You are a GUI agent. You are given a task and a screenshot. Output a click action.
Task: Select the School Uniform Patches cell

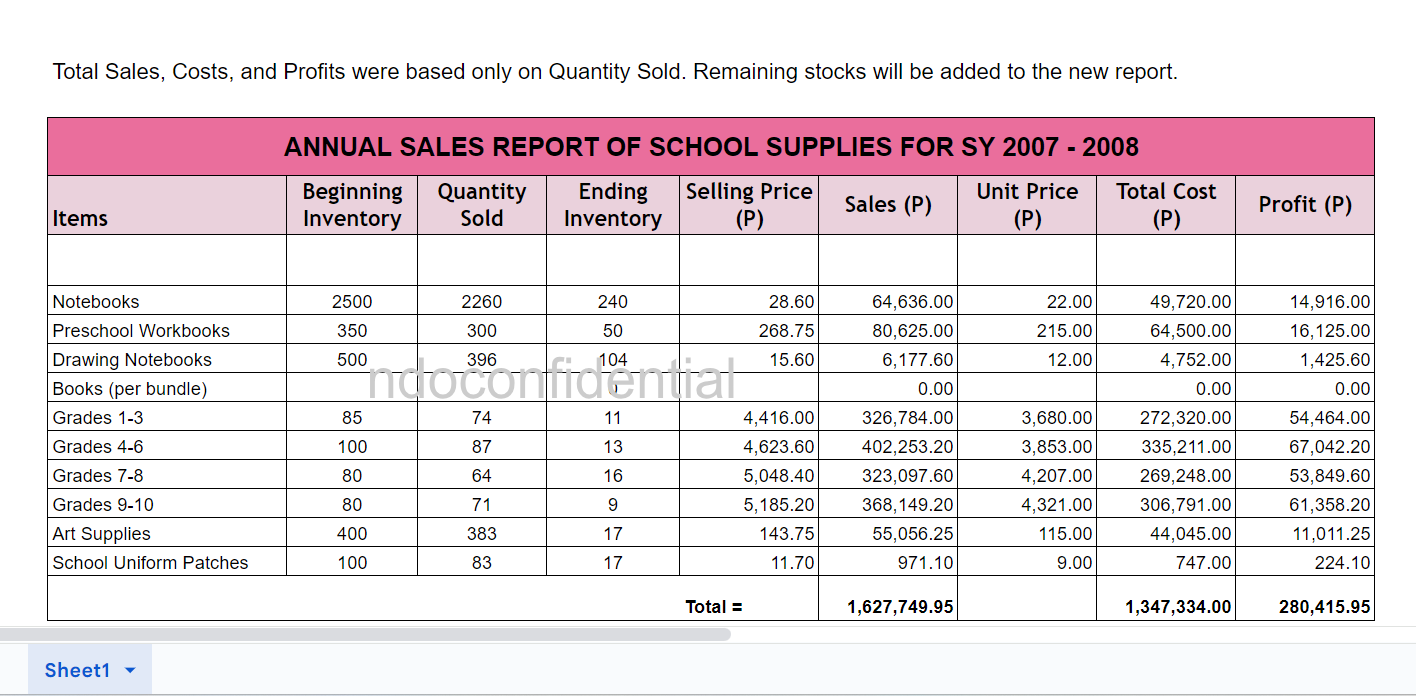coord(150,563)
